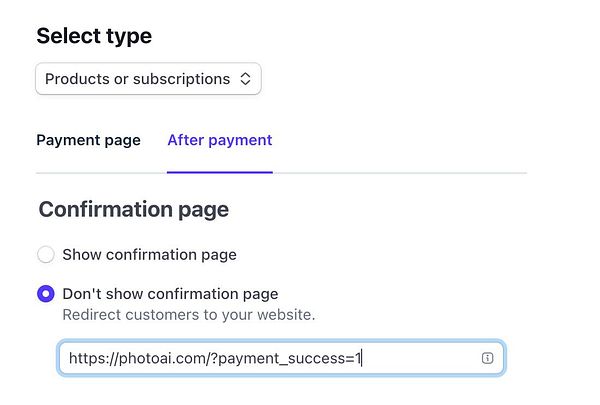Image resolution: width=600 pixels, height=405 pixels.
Task: Select the Don't show confirmation page radio
Action: click(x=46, y=294)
